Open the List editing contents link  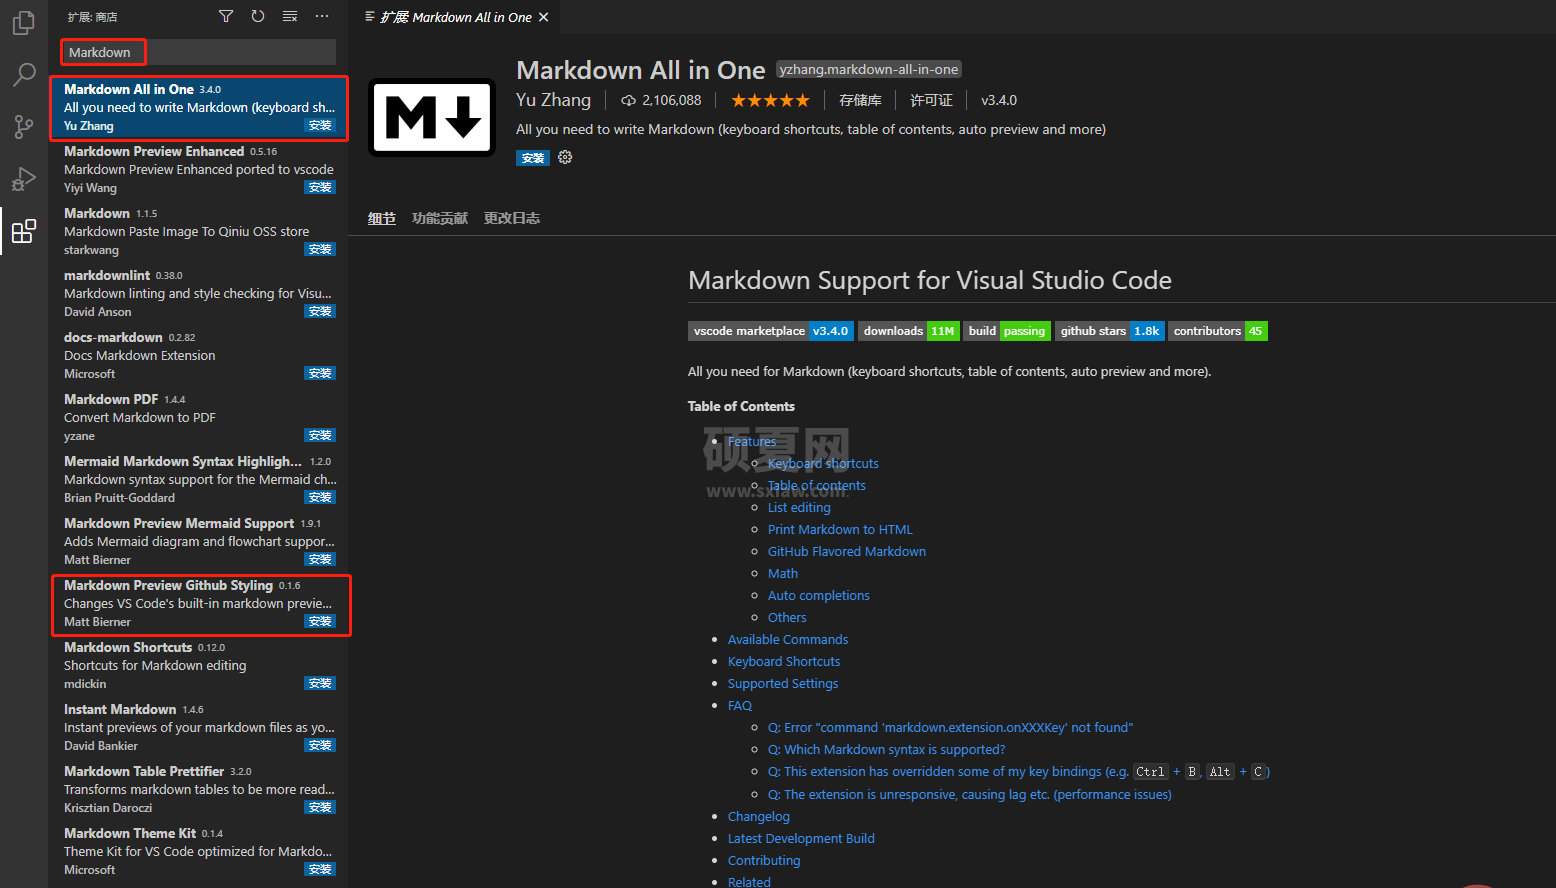799,508
